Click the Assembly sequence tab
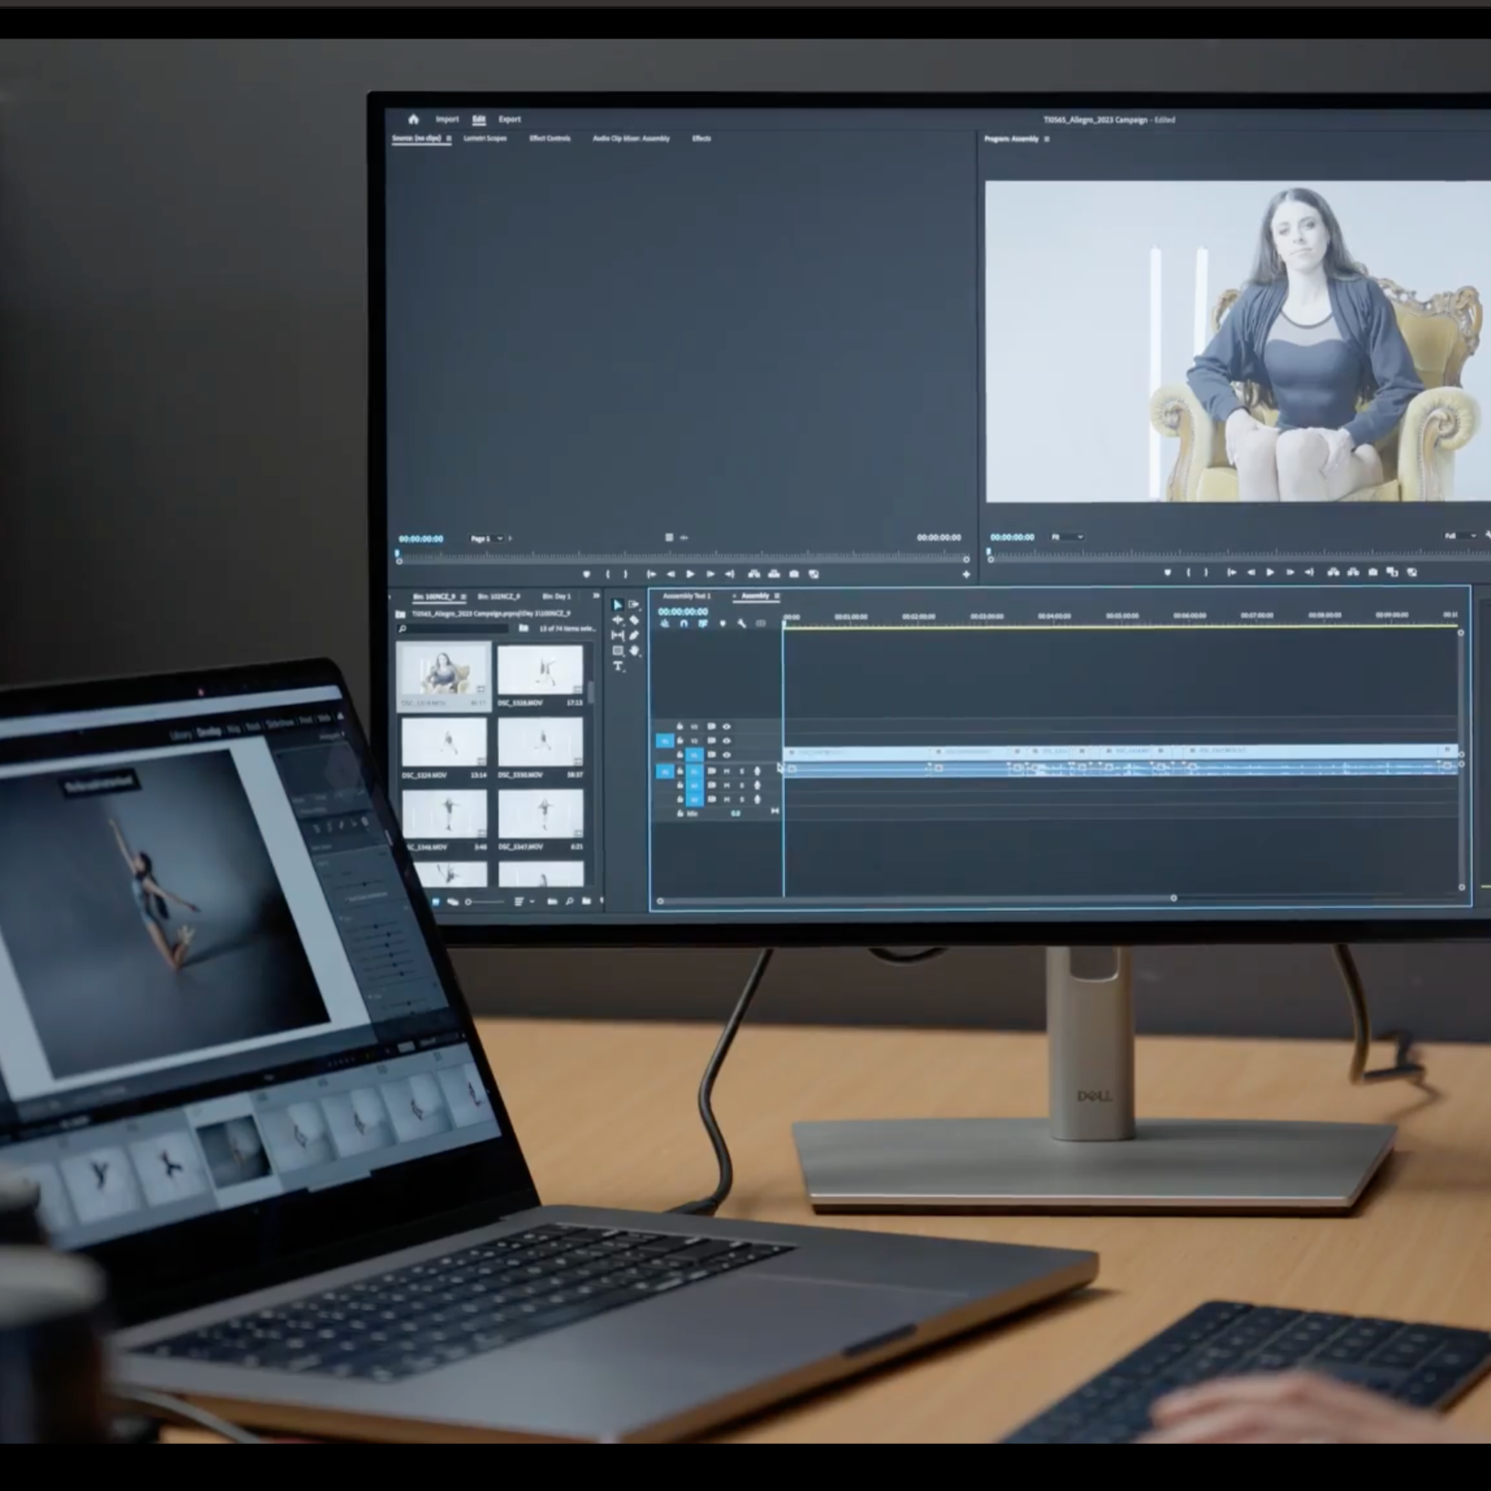This screenshot has width=1491, height=1491. (x=755, y=596)
